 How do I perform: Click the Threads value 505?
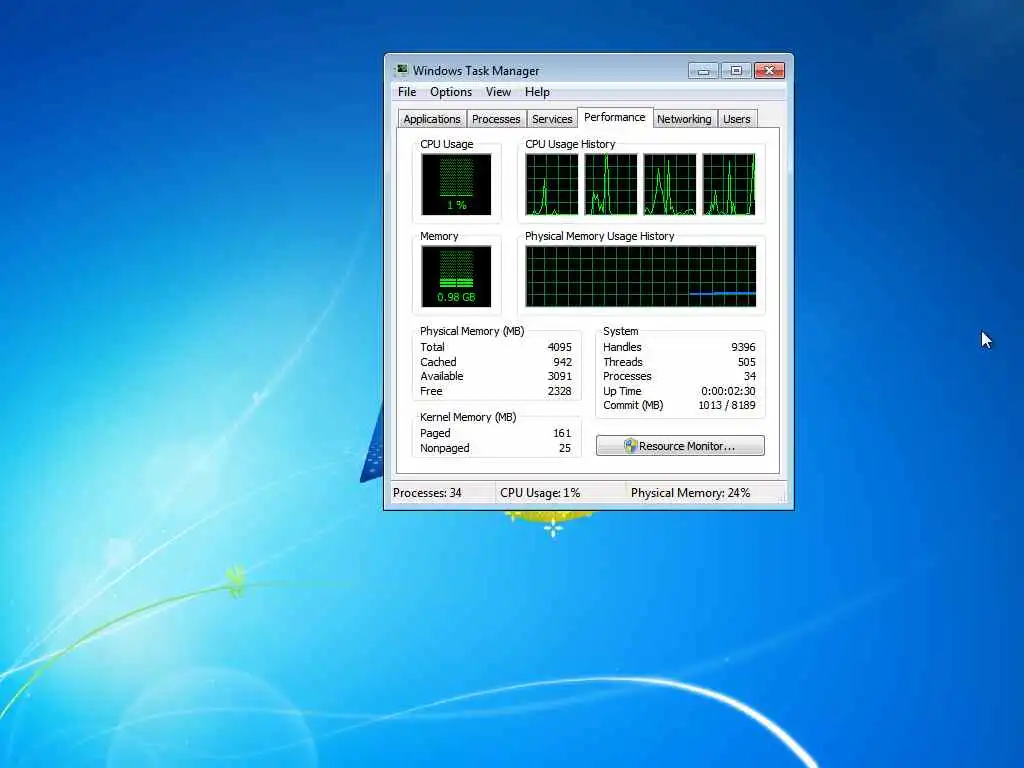(746, 362)
